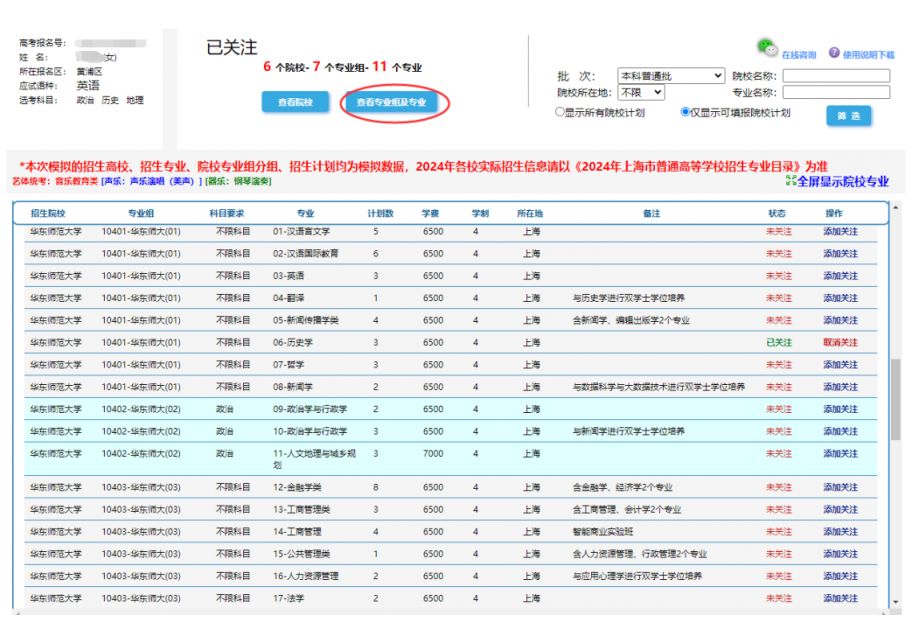Image resolution: width=911 pixels, height=623 pixels.
Task: Click the 查看专业组及专业 button
Action: coord(392,102)
